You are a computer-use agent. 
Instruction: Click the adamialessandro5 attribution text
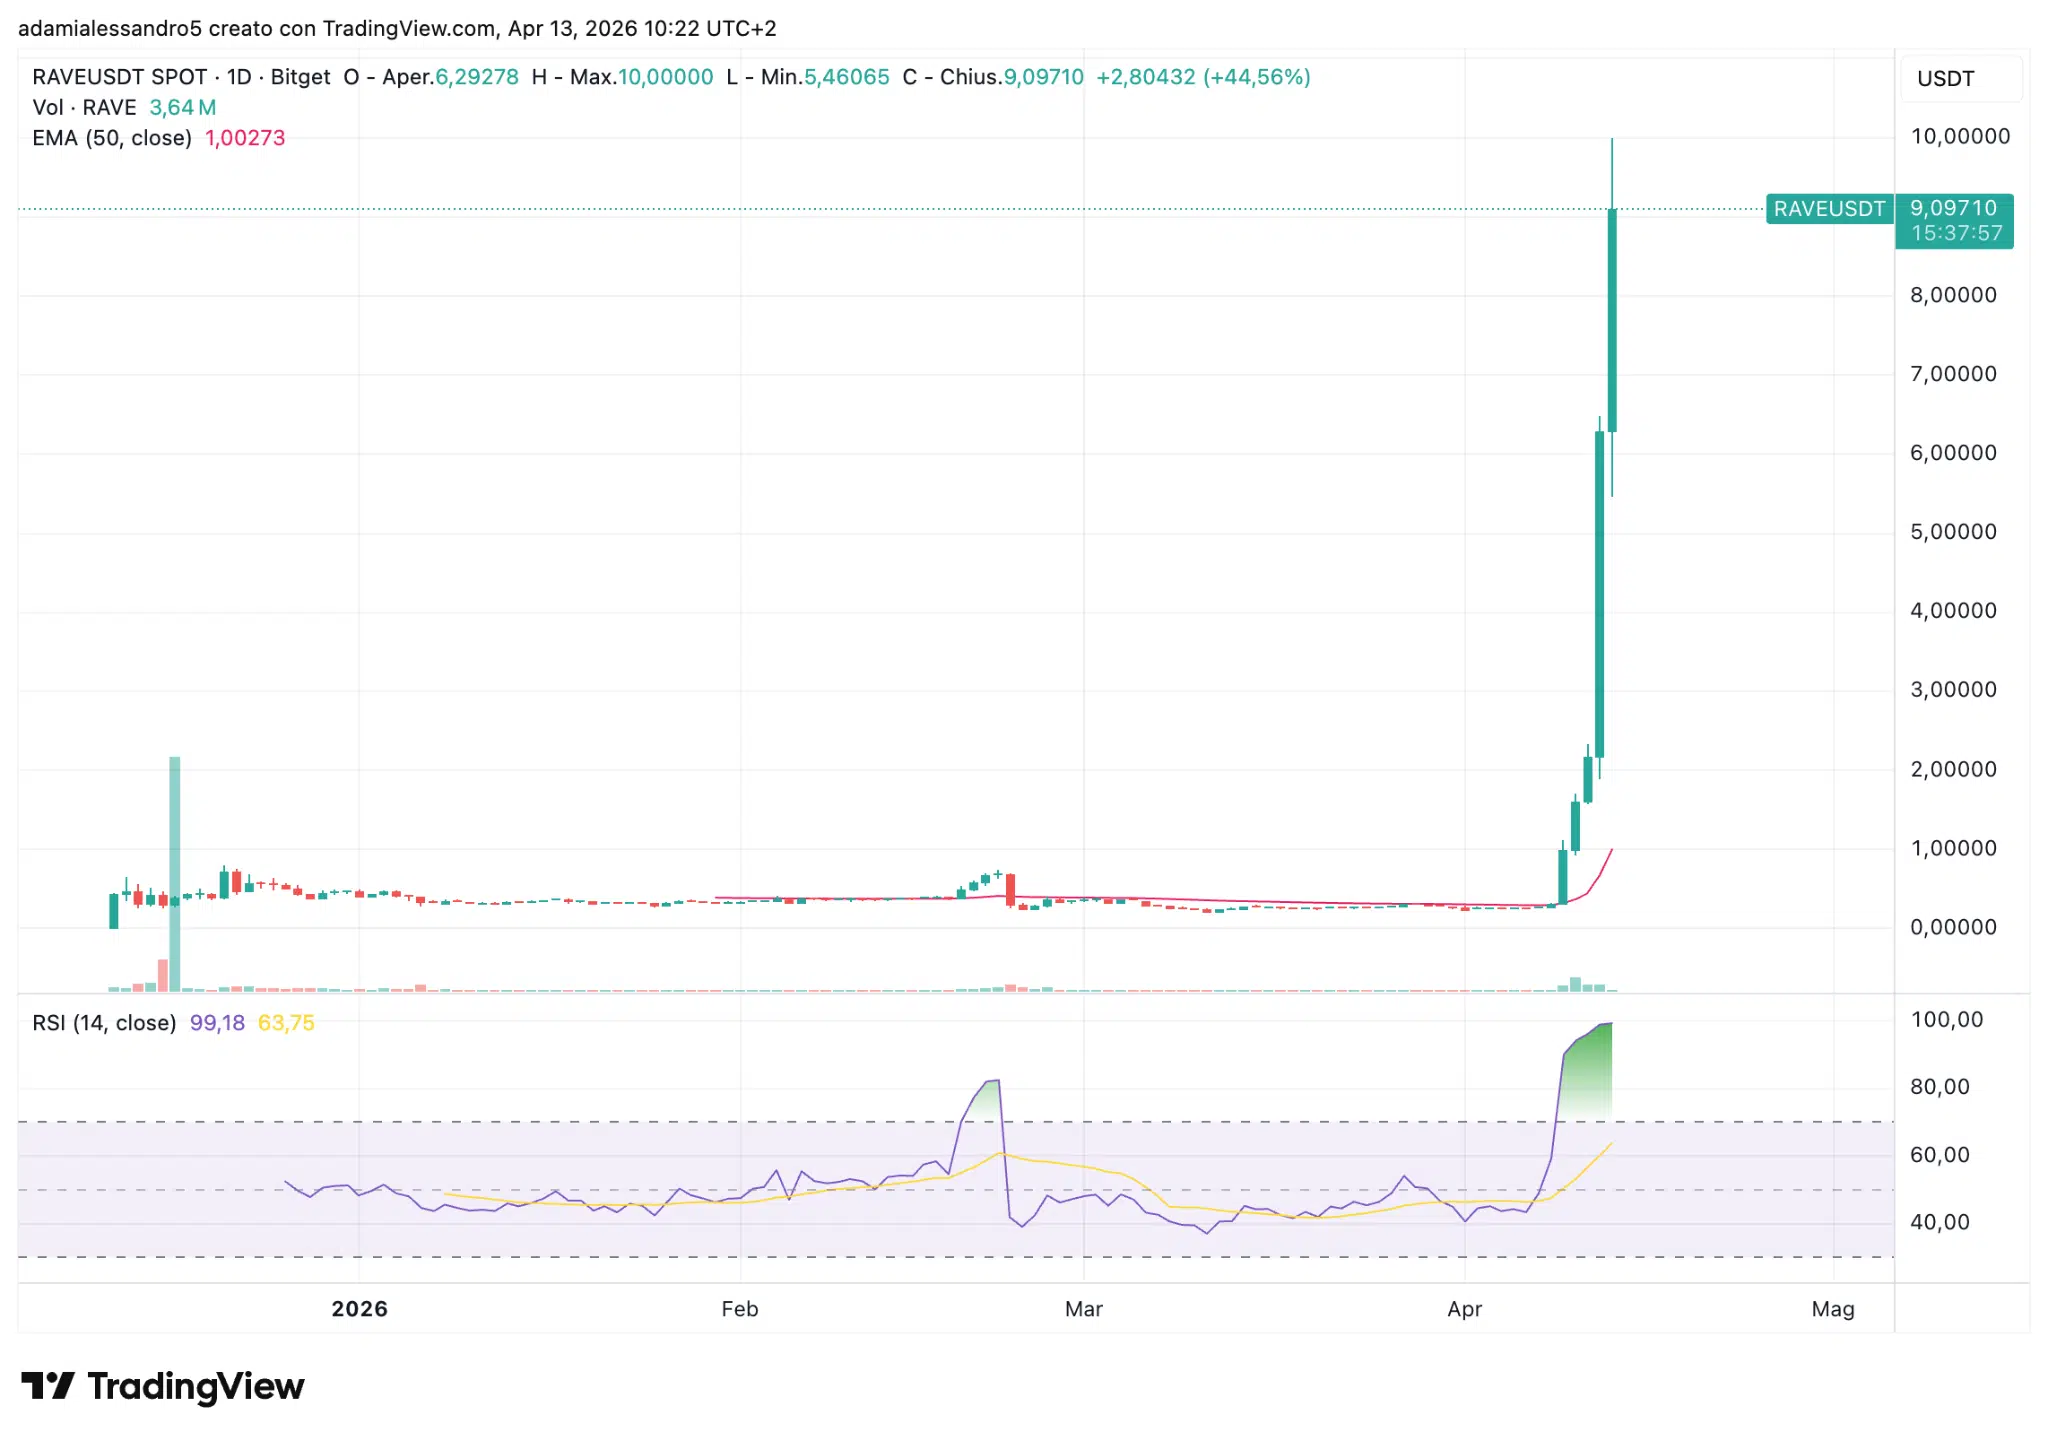[x=110, y=28]
